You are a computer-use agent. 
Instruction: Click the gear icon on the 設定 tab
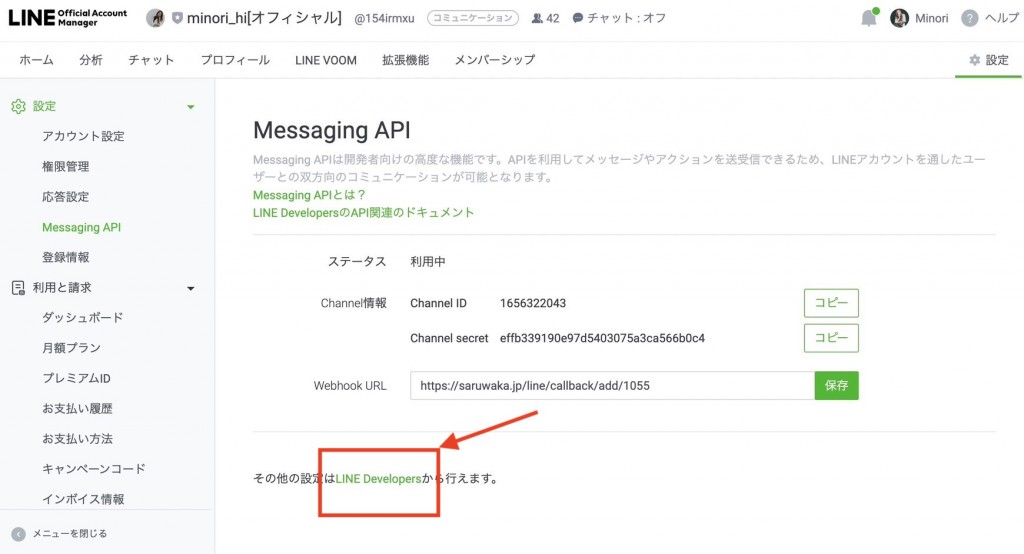(x=975, y=60)
